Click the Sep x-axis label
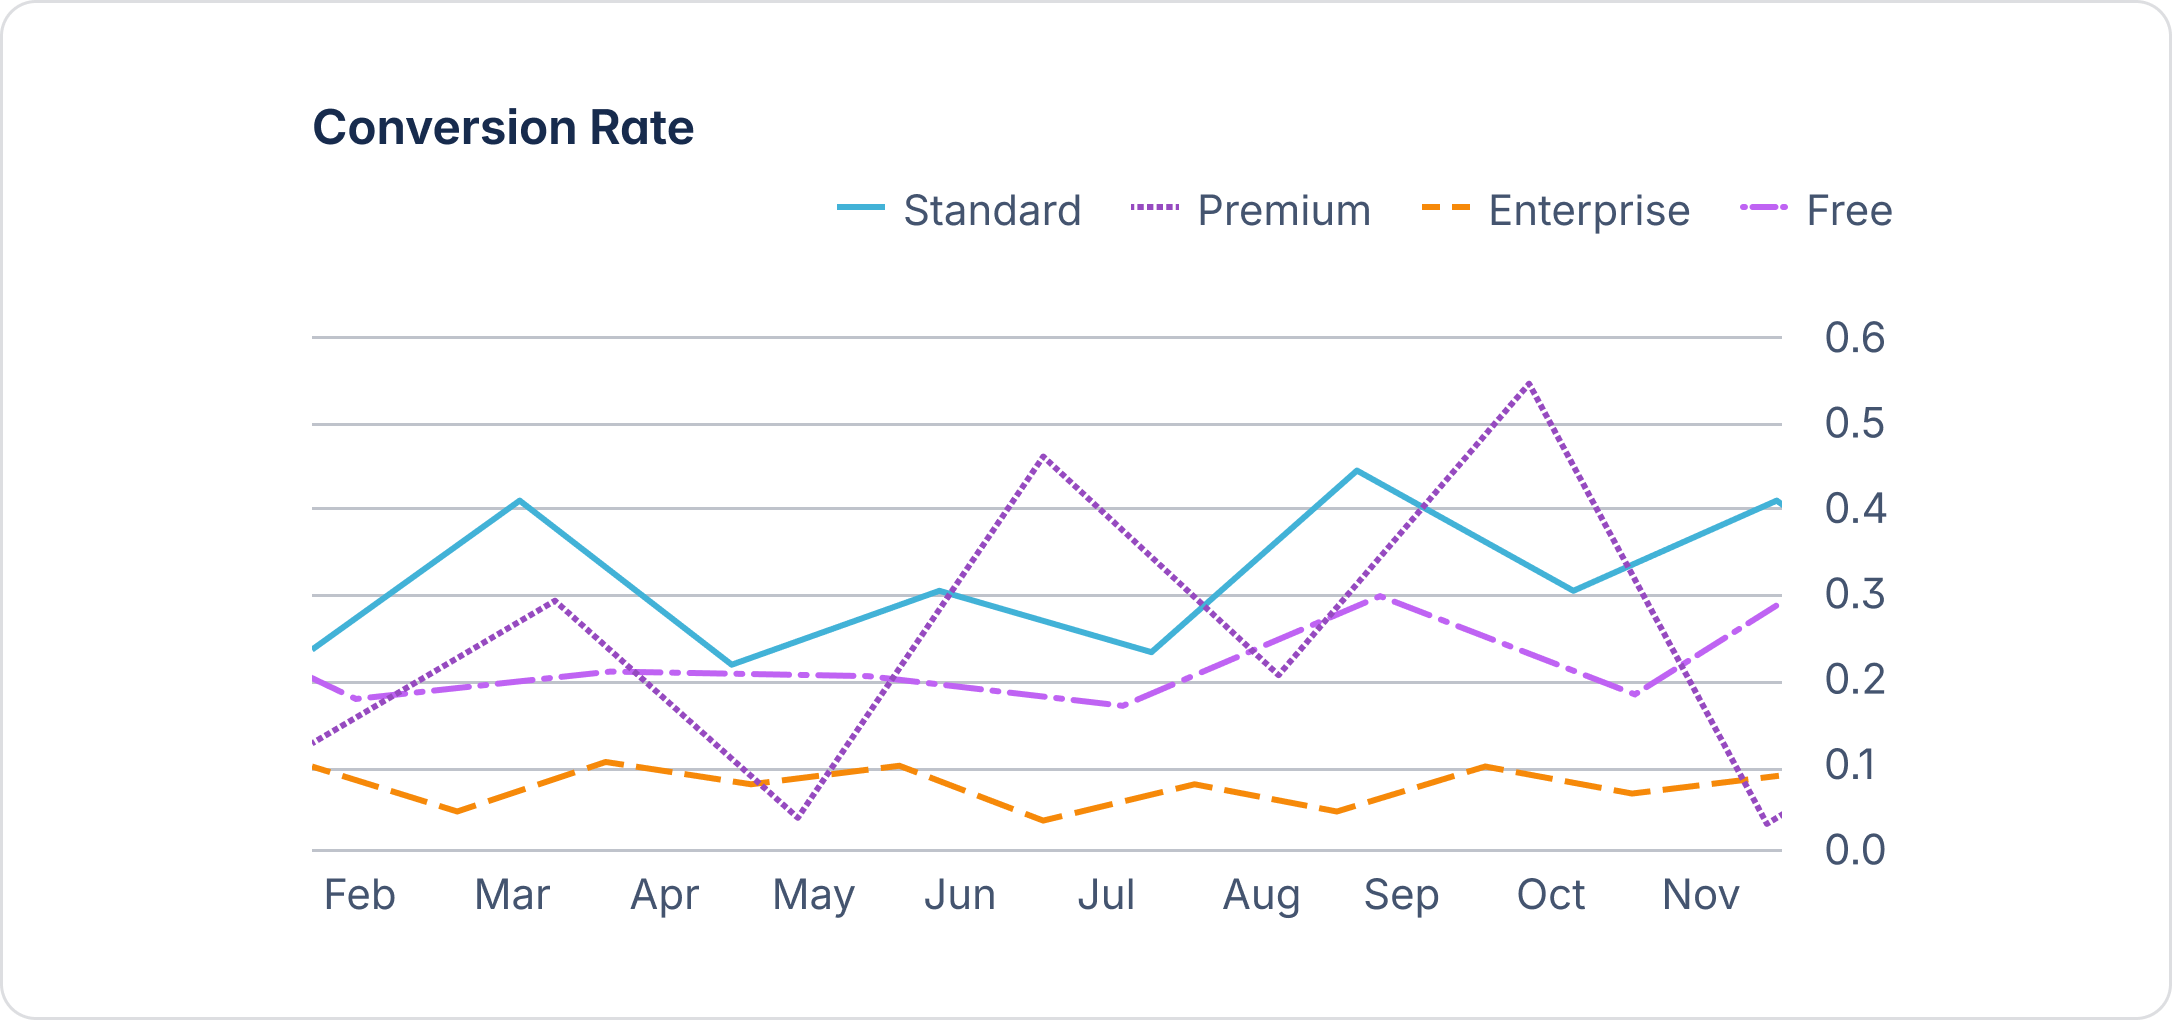The height and width of the screenshot is (1020, 2172). (1401, 894)
